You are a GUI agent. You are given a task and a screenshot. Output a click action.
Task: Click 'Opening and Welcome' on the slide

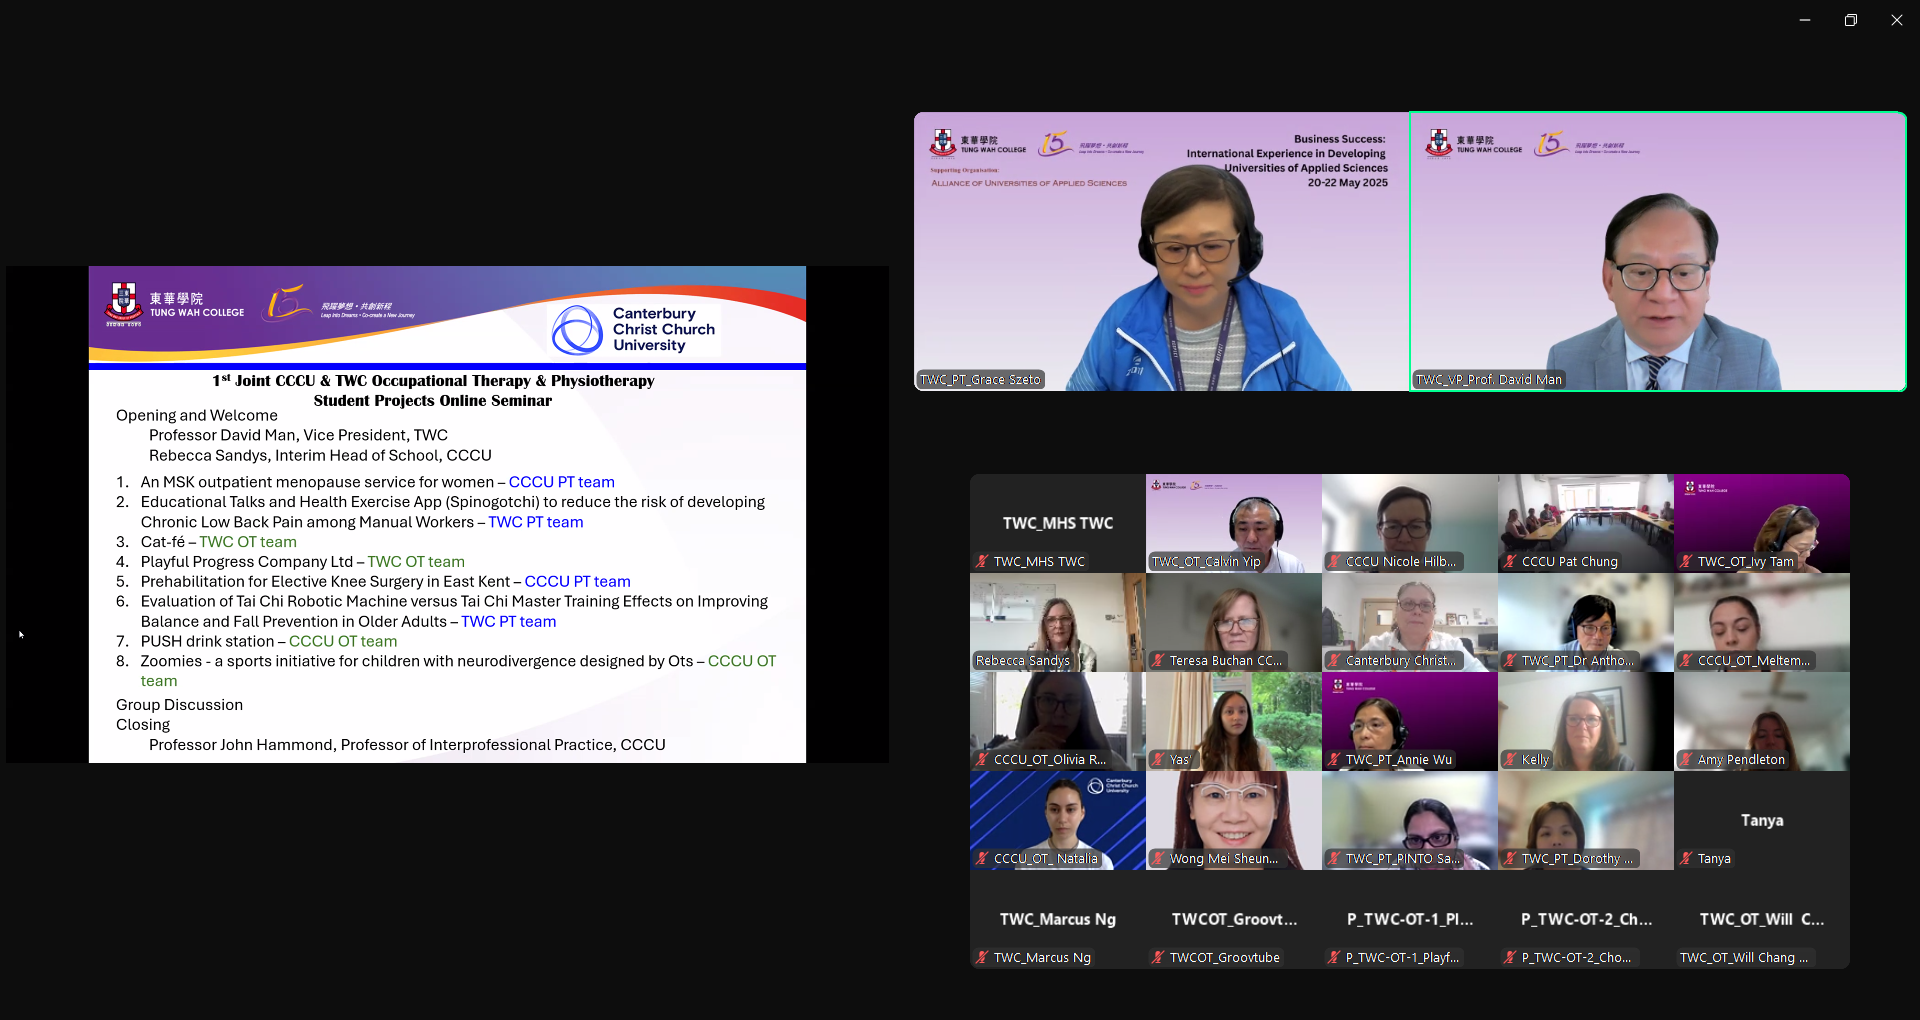(x=197, y=415)
